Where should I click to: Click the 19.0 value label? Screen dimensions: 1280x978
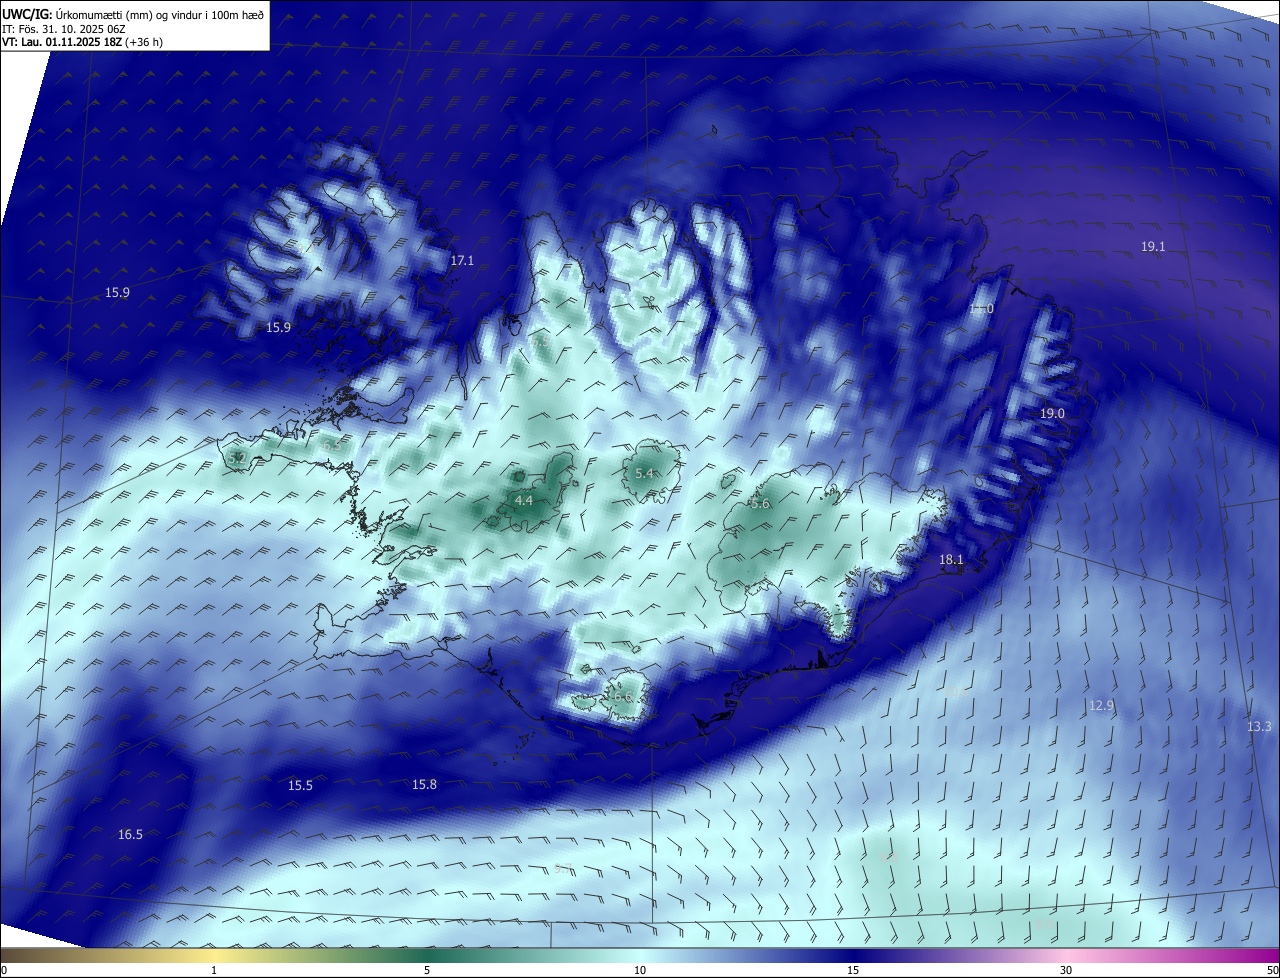1052,413
